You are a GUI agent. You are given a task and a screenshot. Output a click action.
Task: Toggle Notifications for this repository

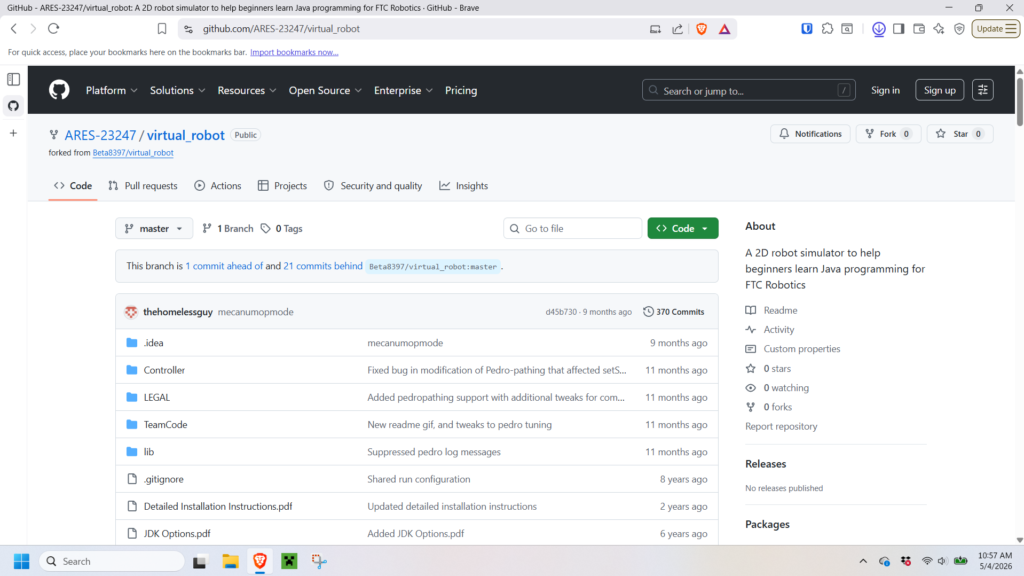(810, 134)
